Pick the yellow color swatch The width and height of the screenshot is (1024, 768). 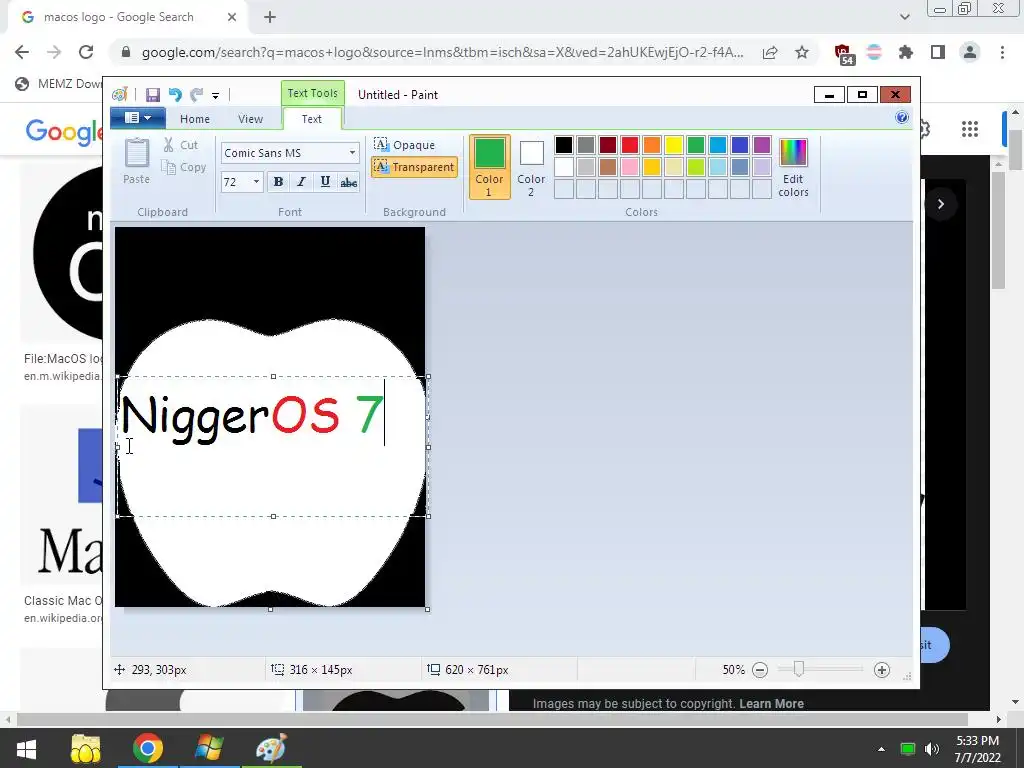click(674, 145)
